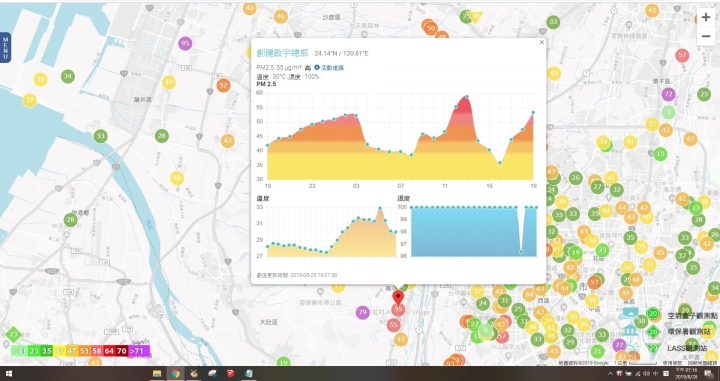Click the 35 green legend swatch

tap(47, 351)
